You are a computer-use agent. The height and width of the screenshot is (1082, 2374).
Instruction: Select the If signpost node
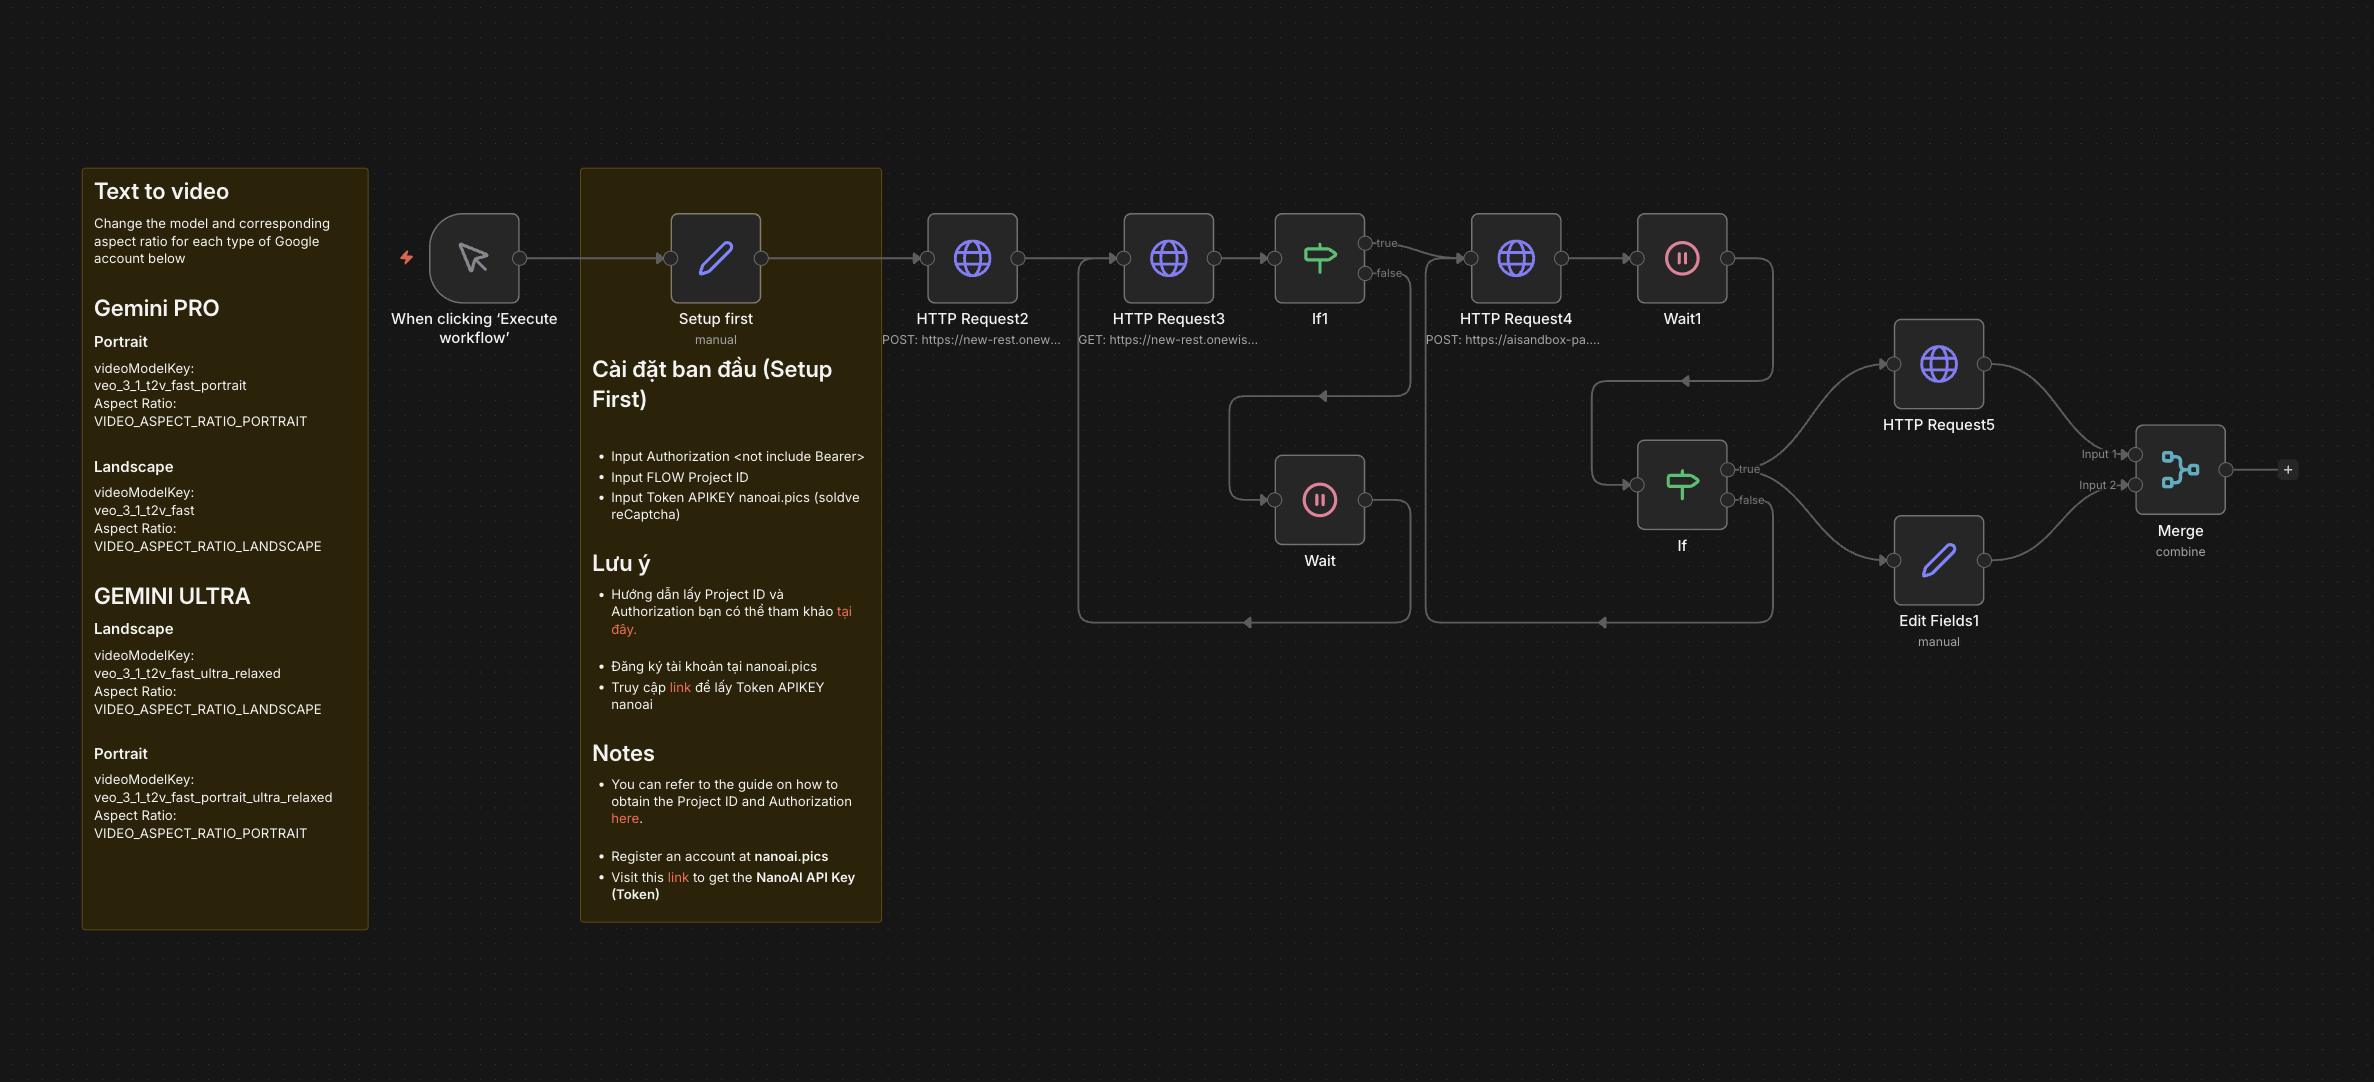[1681, 485]
